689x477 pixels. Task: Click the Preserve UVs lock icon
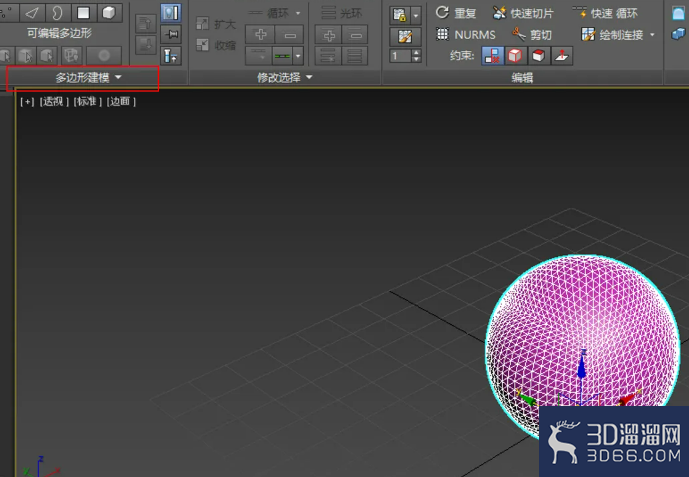coord(400,15)
